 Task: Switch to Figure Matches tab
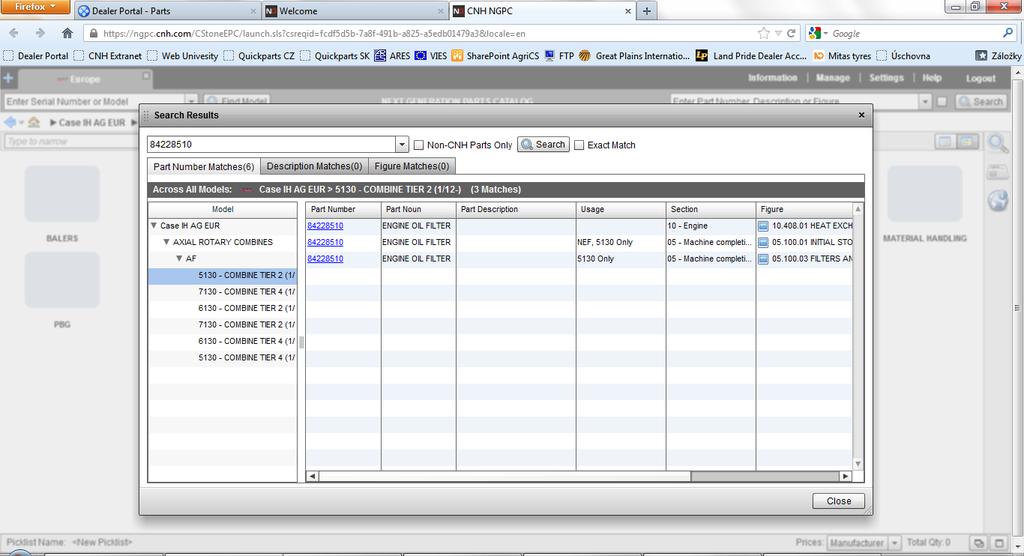(x=411, y=166)
